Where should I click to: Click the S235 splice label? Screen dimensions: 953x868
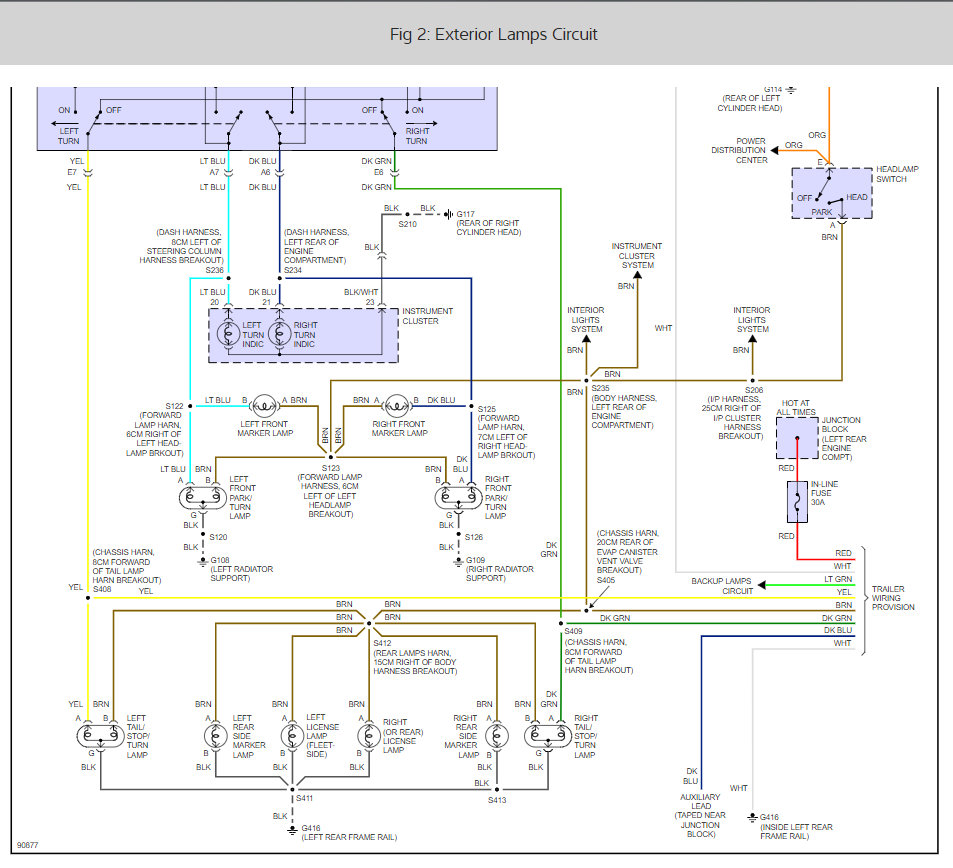click(600, 388)
